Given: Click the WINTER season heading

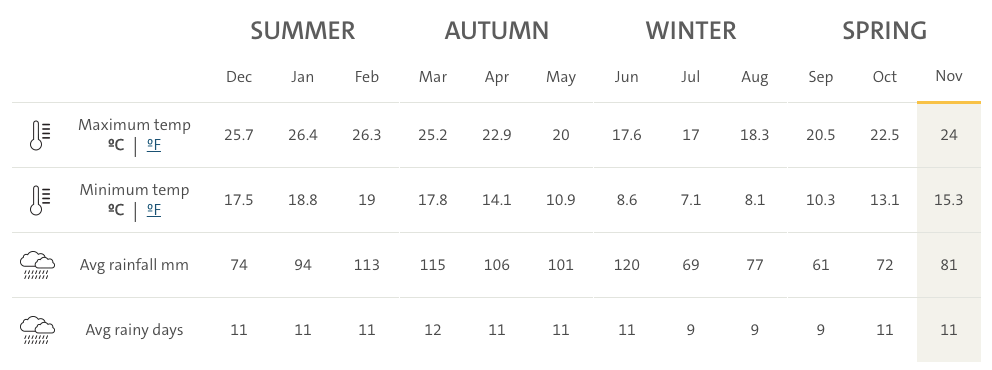Looking at the screenshot, I should [x=691, y=31].
